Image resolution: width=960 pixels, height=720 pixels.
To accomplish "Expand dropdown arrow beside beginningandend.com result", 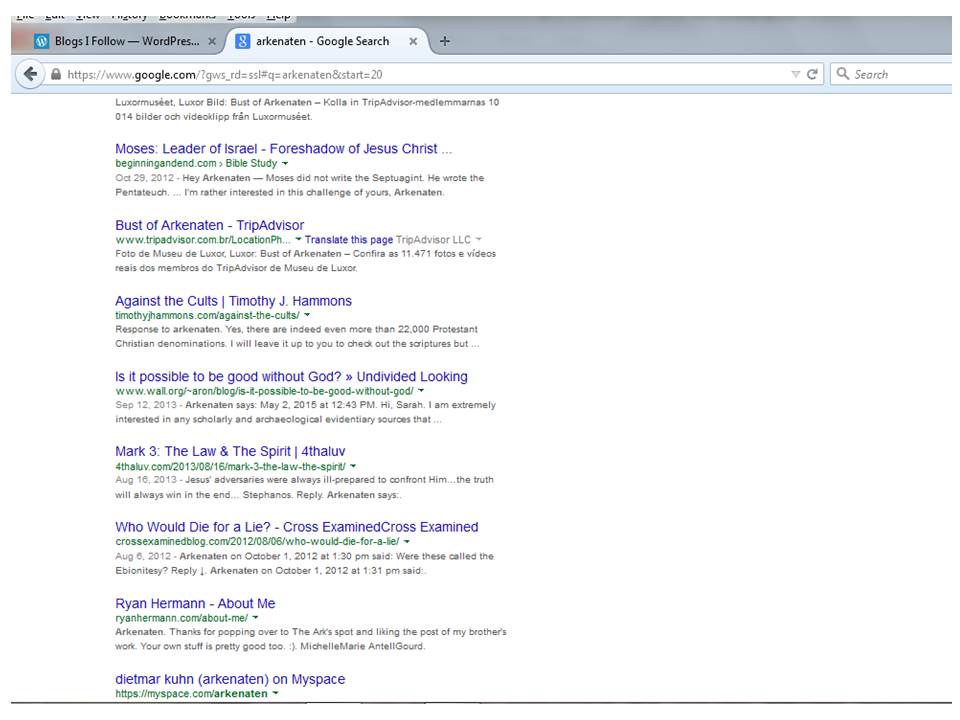I will pos(285,163).
